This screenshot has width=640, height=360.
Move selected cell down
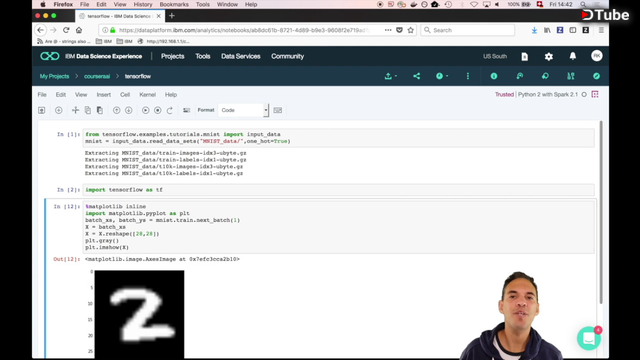[x=129, y=110]
